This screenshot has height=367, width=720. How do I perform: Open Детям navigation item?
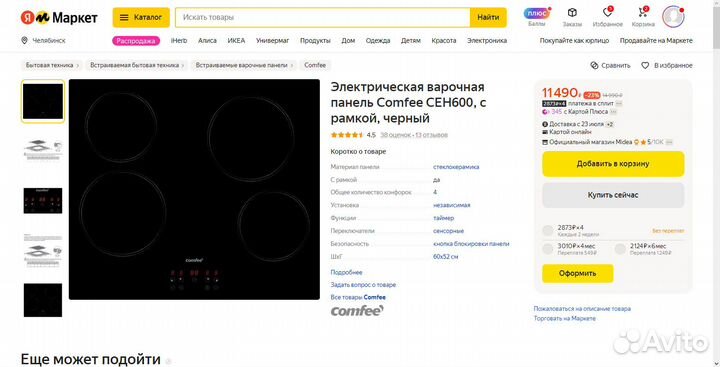coord(411,40)
